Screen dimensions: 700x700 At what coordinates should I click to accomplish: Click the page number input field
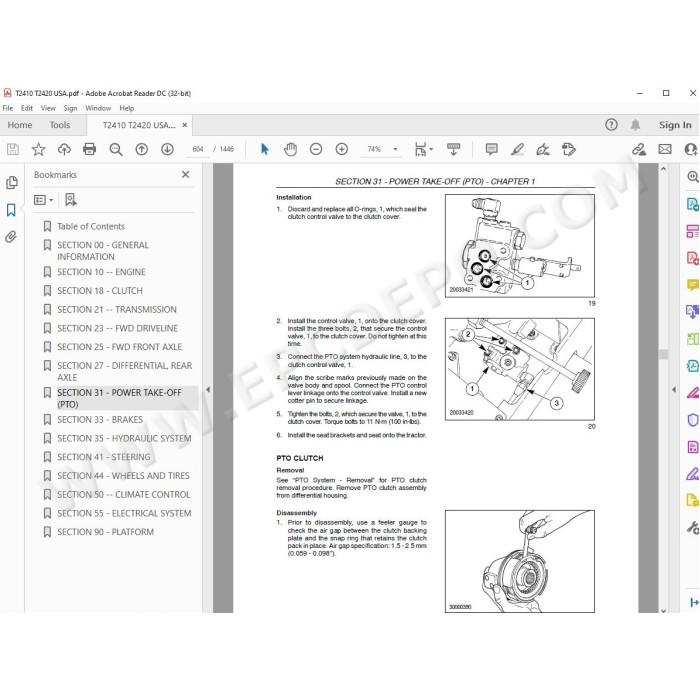pos(197,149)
